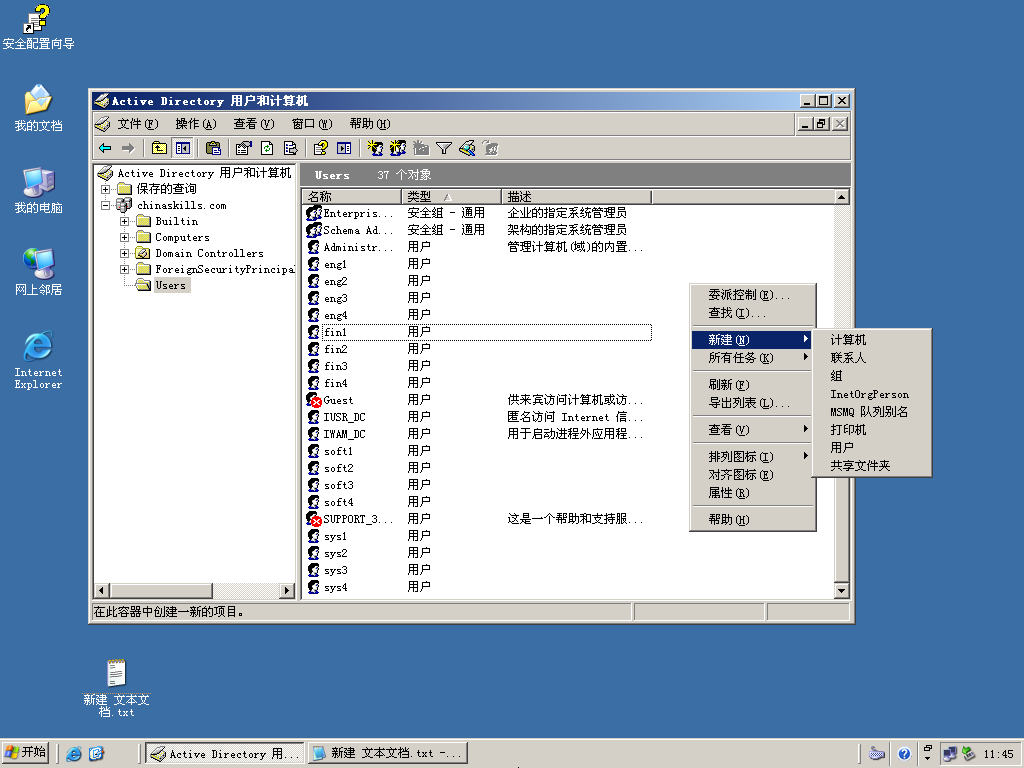Choose 组 from the 新建 submenu
The height and width of the screenshot is (768, 1024).
tap(871, 376)
